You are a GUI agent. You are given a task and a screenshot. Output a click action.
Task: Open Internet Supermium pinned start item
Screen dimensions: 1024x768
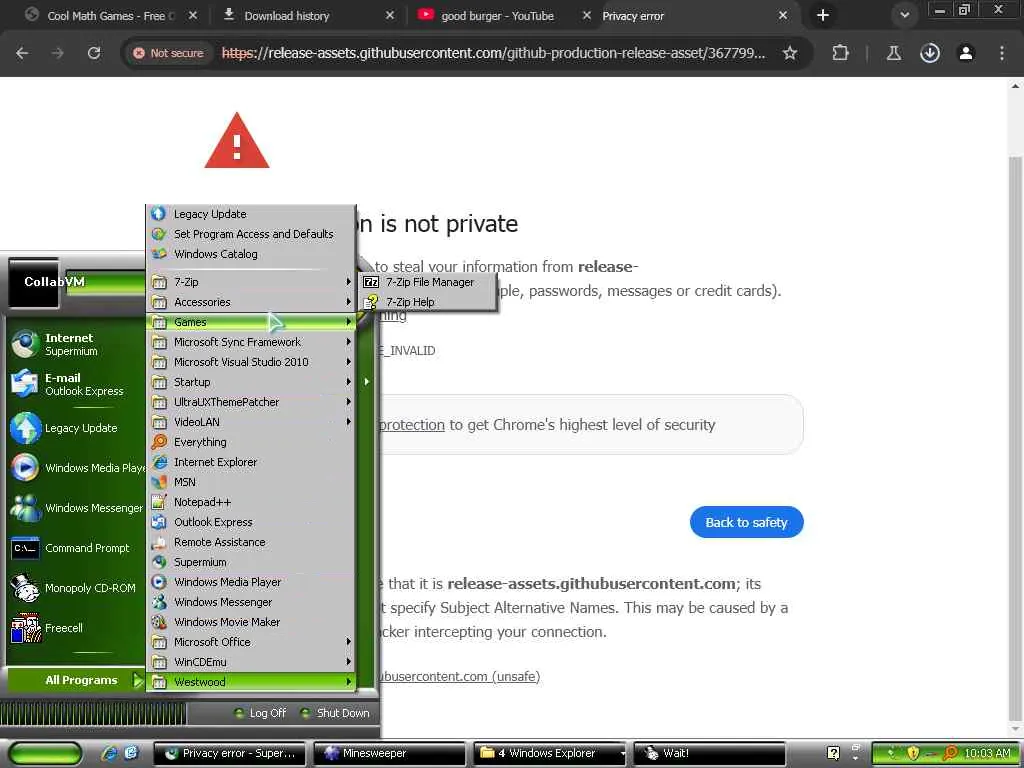(x=75, y=344)
